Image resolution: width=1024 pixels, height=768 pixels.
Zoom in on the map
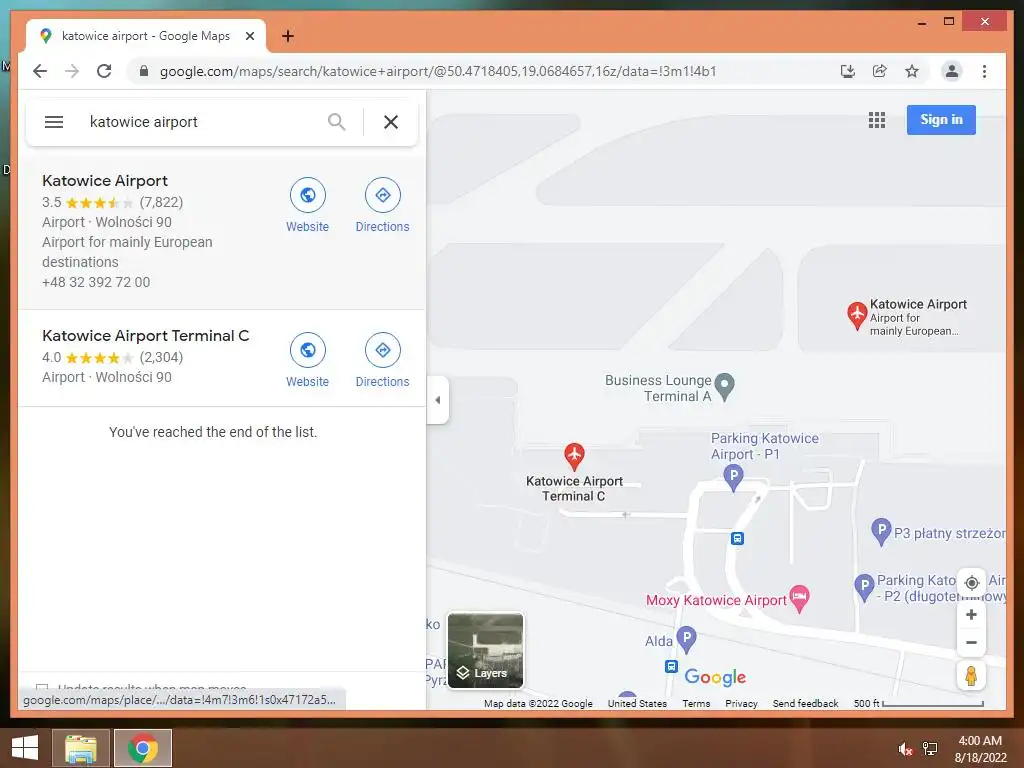point(971,615)
